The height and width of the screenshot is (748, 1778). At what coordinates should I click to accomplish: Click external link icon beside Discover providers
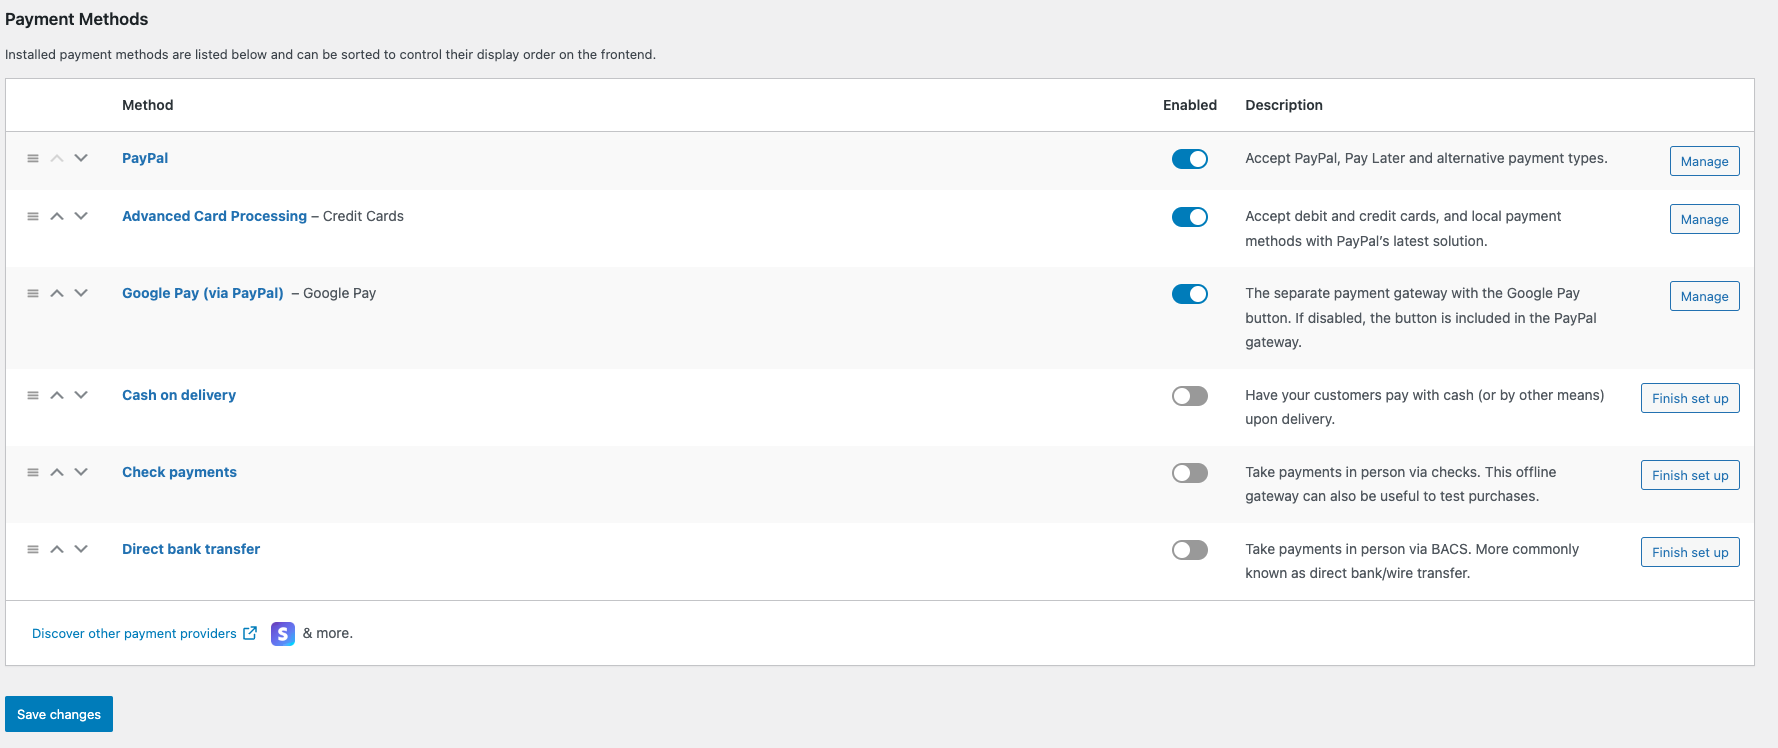[x=250, y=633]
